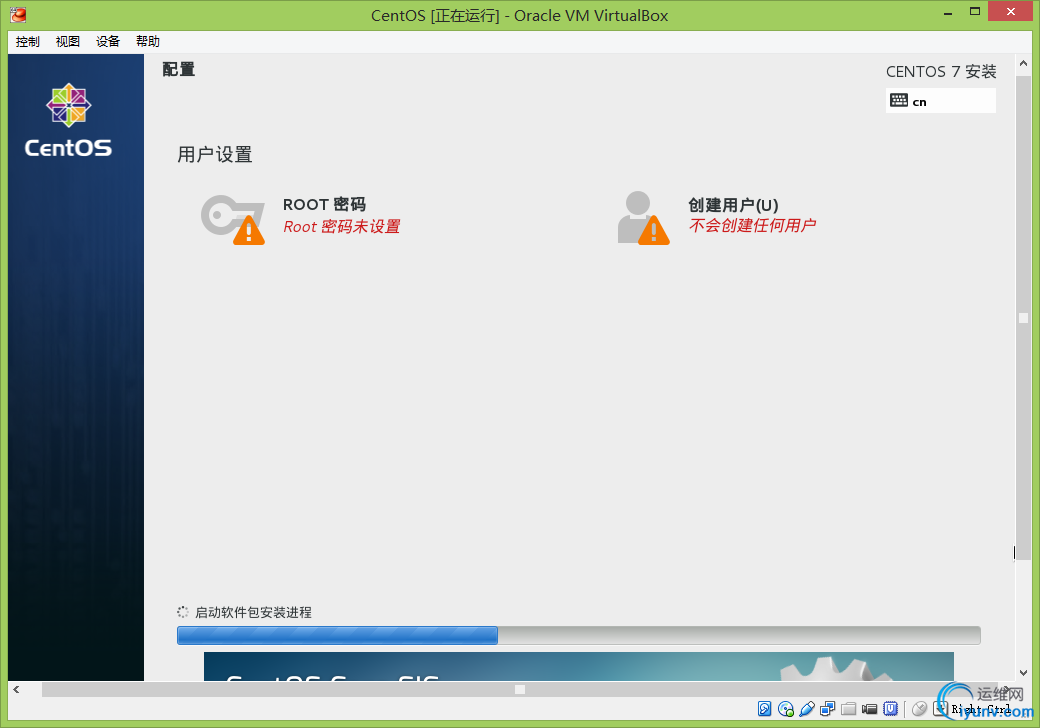Click the CENTOS 7 安装 title text
This screenshot has height=728, width=1040.
tap(941, 72)
